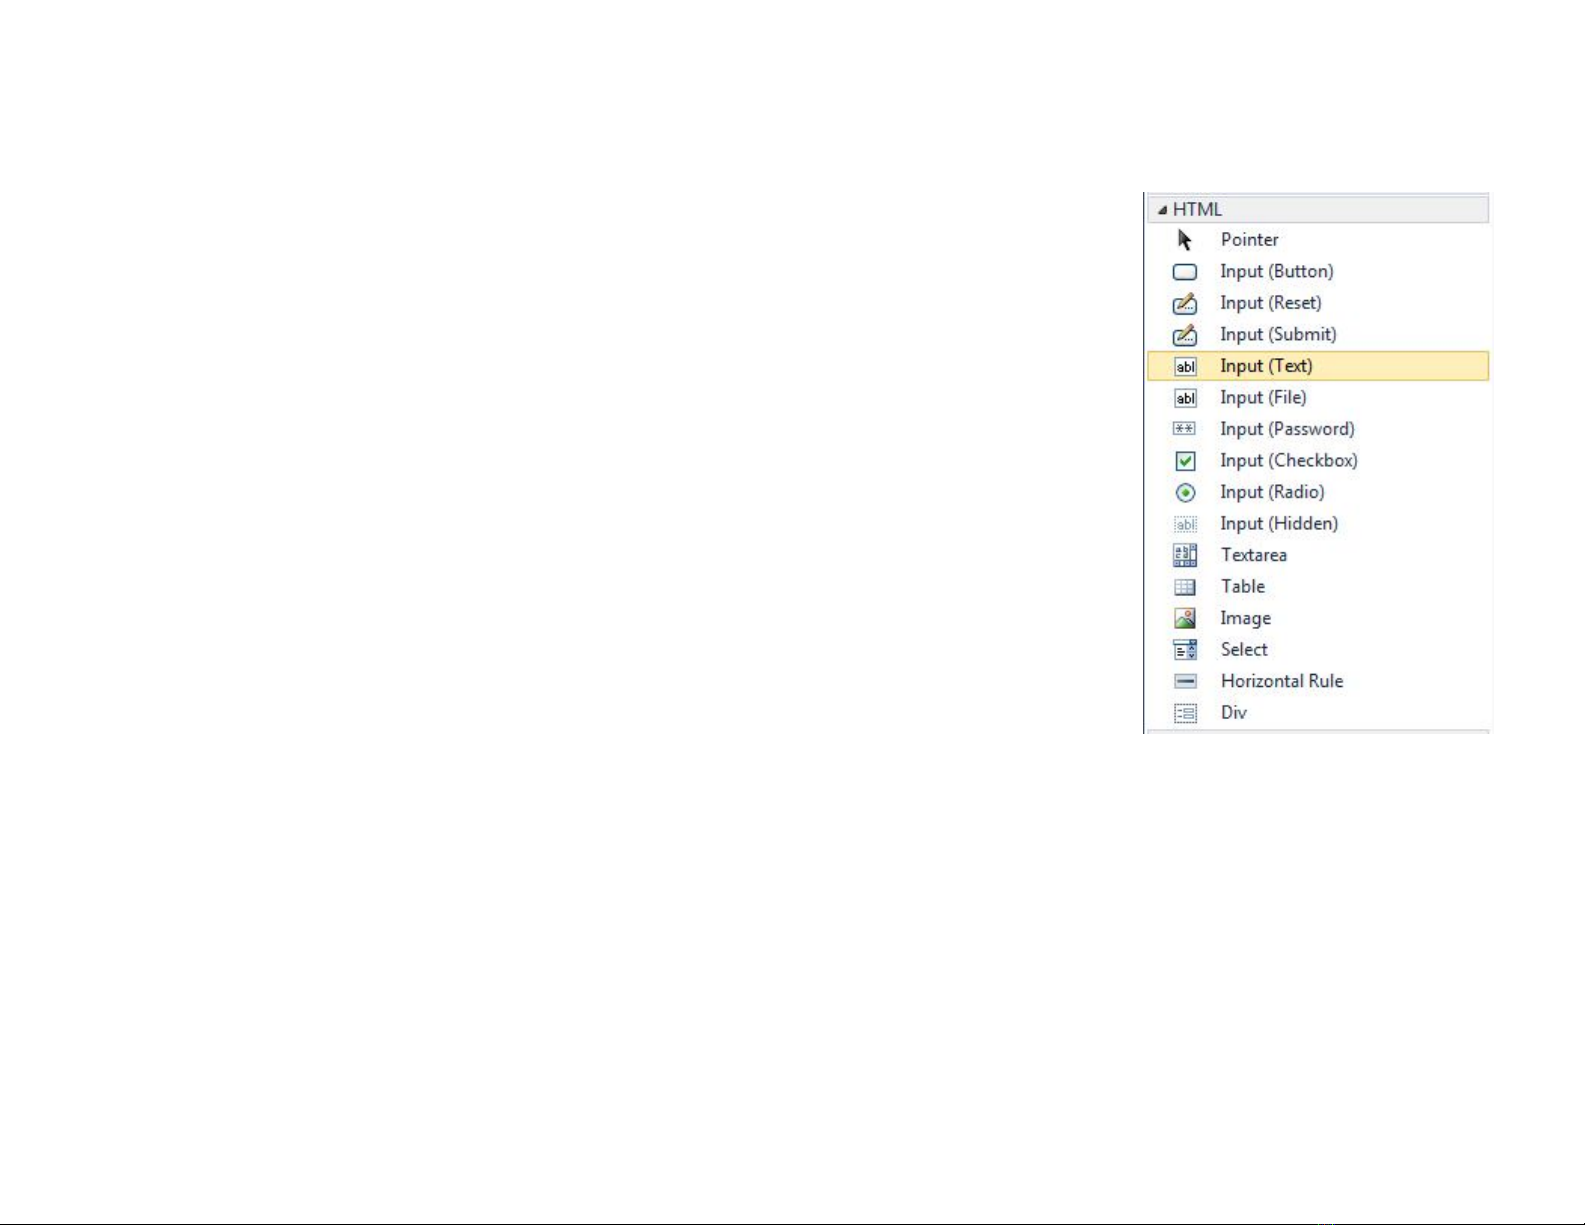This screenshot has height=1225, width=1585.
Task: Collapse the HTML toolbox section
Action: click(1162, 210)
